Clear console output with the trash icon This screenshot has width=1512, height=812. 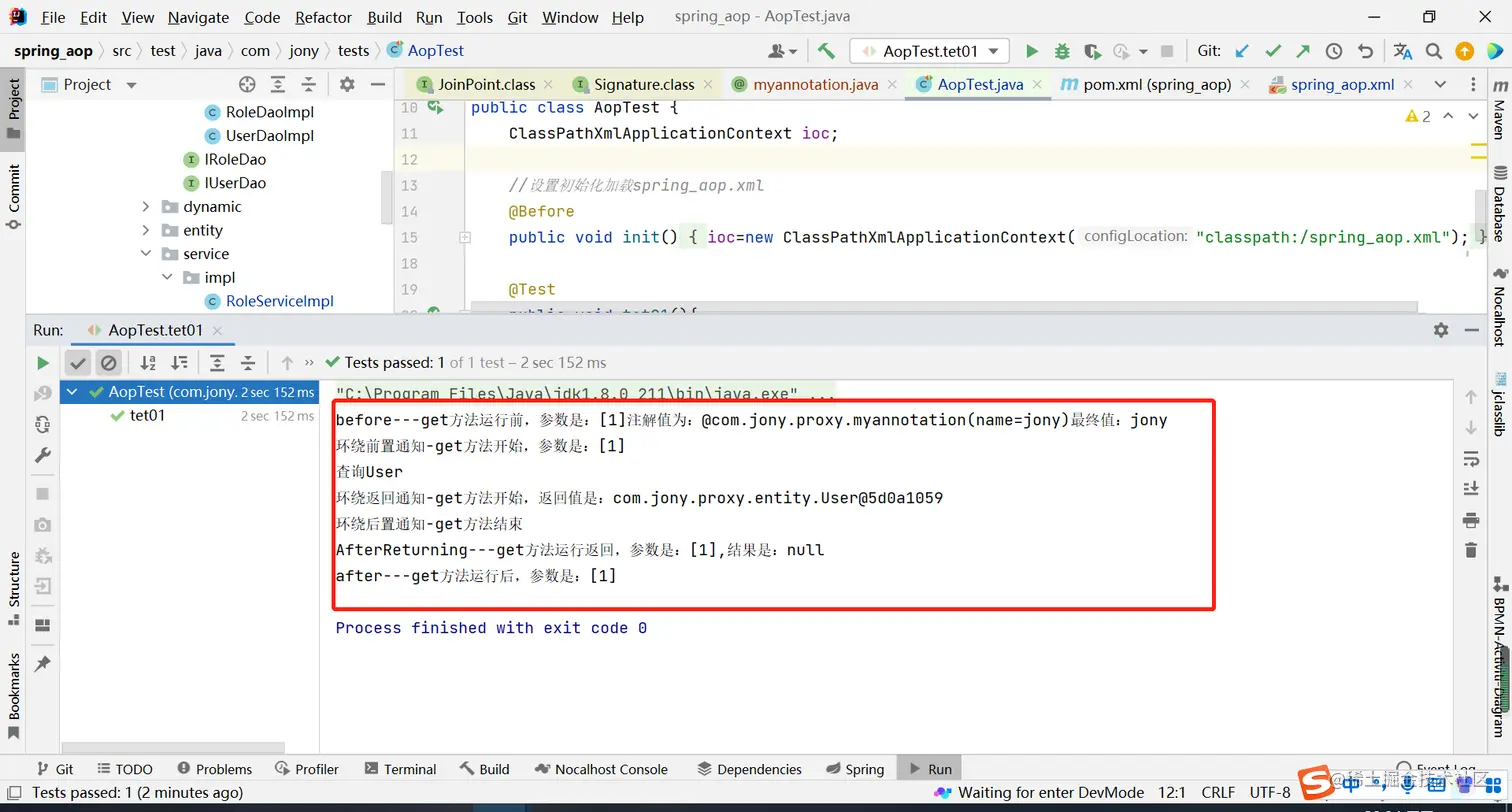[x=1470, y=550]
